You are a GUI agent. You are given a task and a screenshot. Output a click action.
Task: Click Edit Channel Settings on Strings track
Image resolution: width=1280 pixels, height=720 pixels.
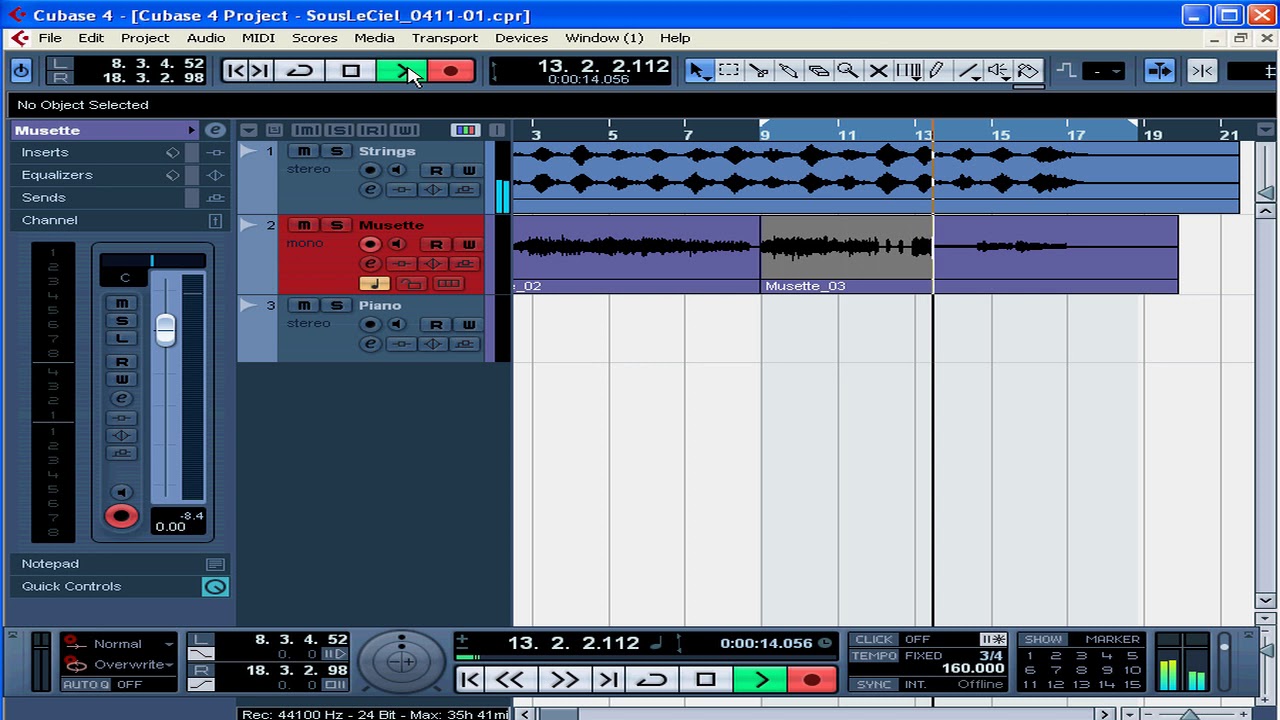pyautogui.click(x=370, y=190)
